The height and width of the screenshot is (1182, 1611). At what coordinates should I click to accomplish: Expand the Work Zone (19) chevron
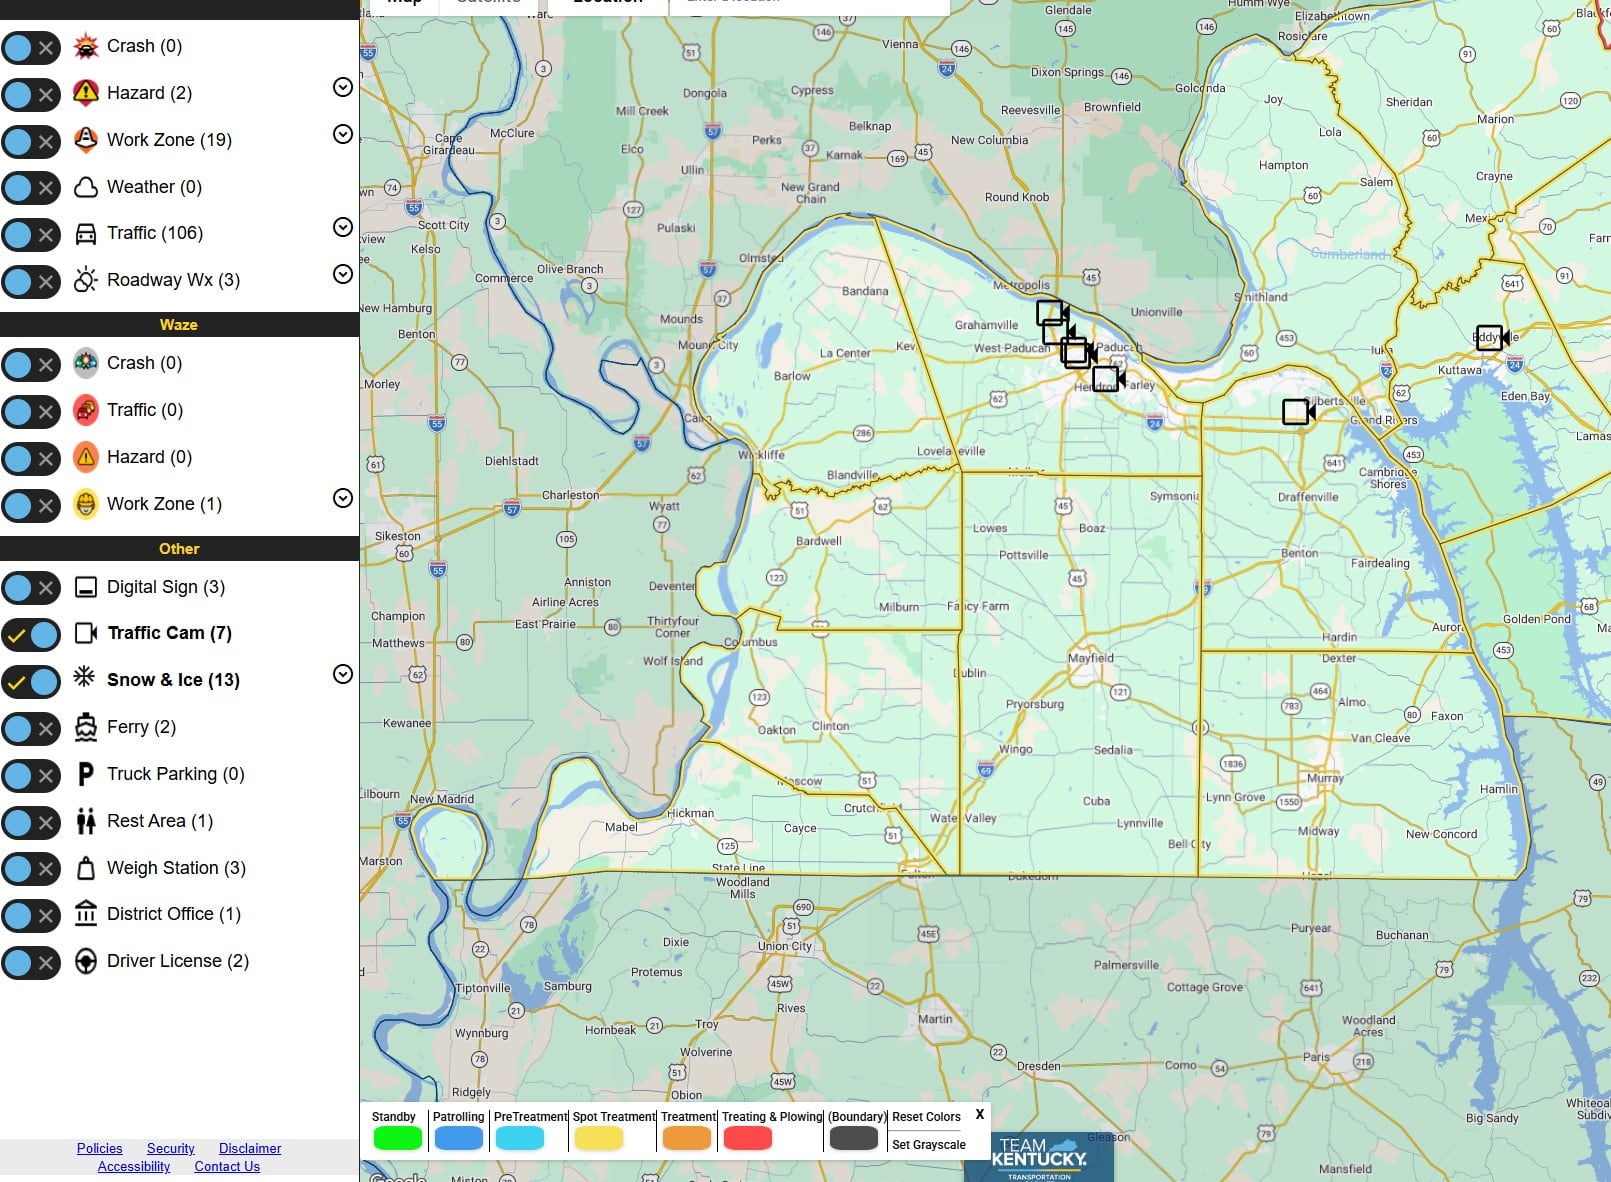(x=343, y=134)
